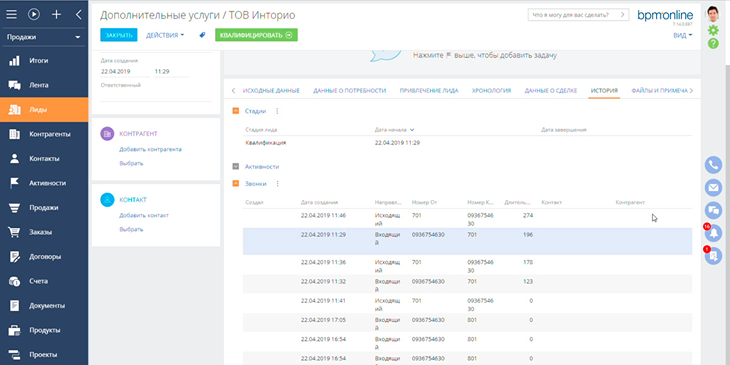Click the run process play icon

click(x=34, y=14)
